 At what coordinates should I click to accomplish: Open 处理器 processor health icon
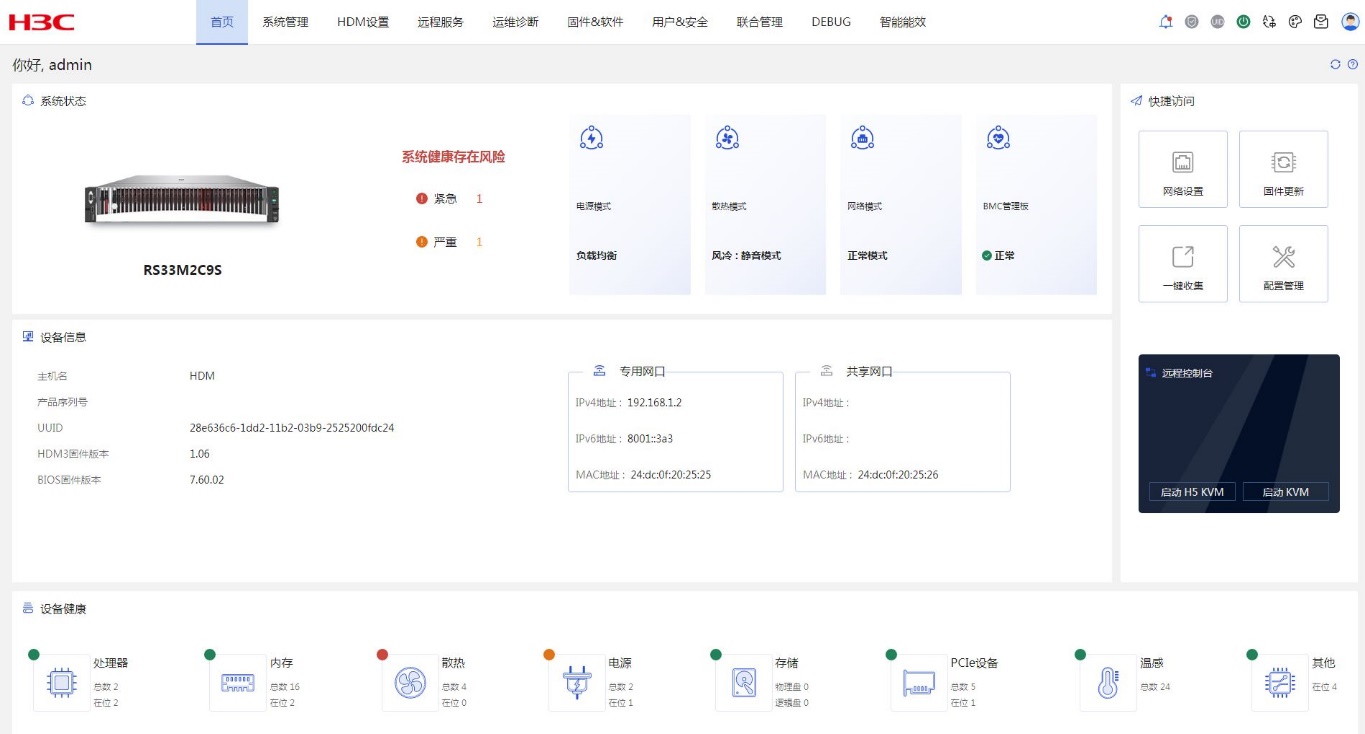click(x=61, y=683)
